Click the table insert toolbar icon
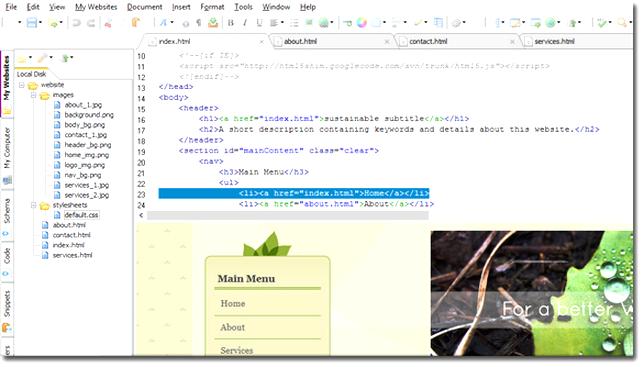This screenshot has width=644, height=367. 438,23
